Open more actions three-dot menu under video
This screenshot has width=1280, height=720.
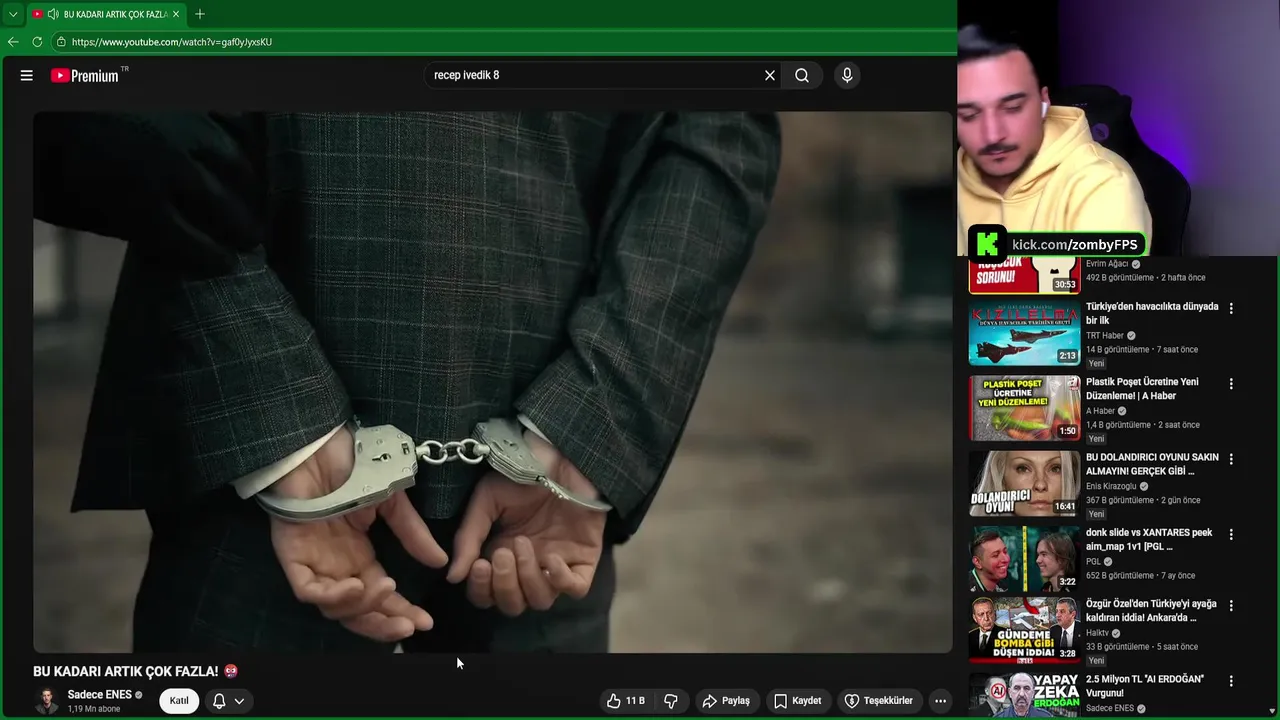click(940, 701)
